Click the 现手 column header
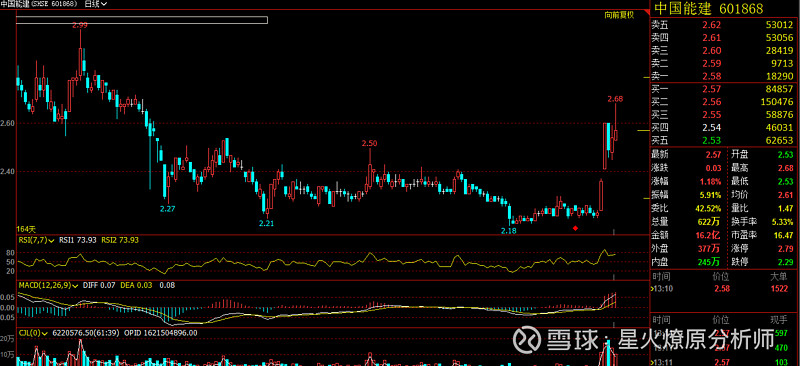Image resolution: width=800 pixels, height=366 pixels. (779, 320)
